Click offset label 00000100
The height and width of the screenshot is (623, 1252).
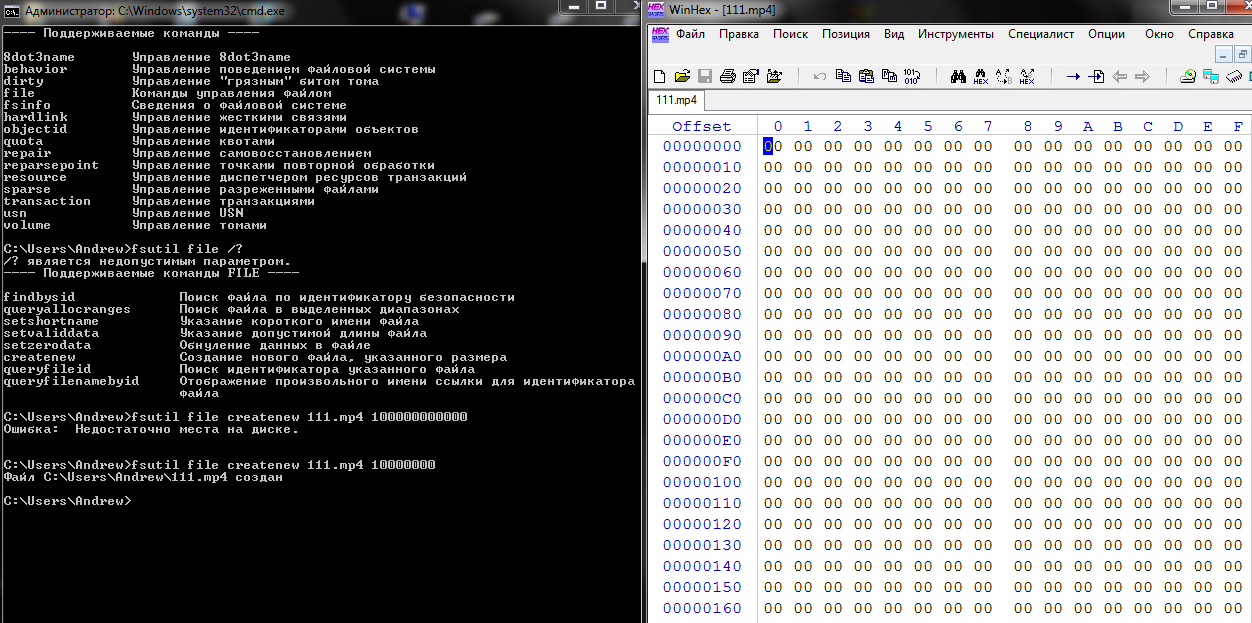(702, 482)
